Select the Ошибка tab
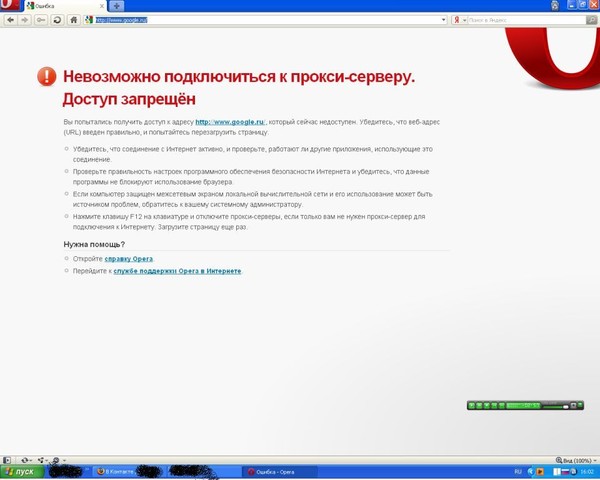The width and height of the screenshot is (600, 480). (63, 6)
